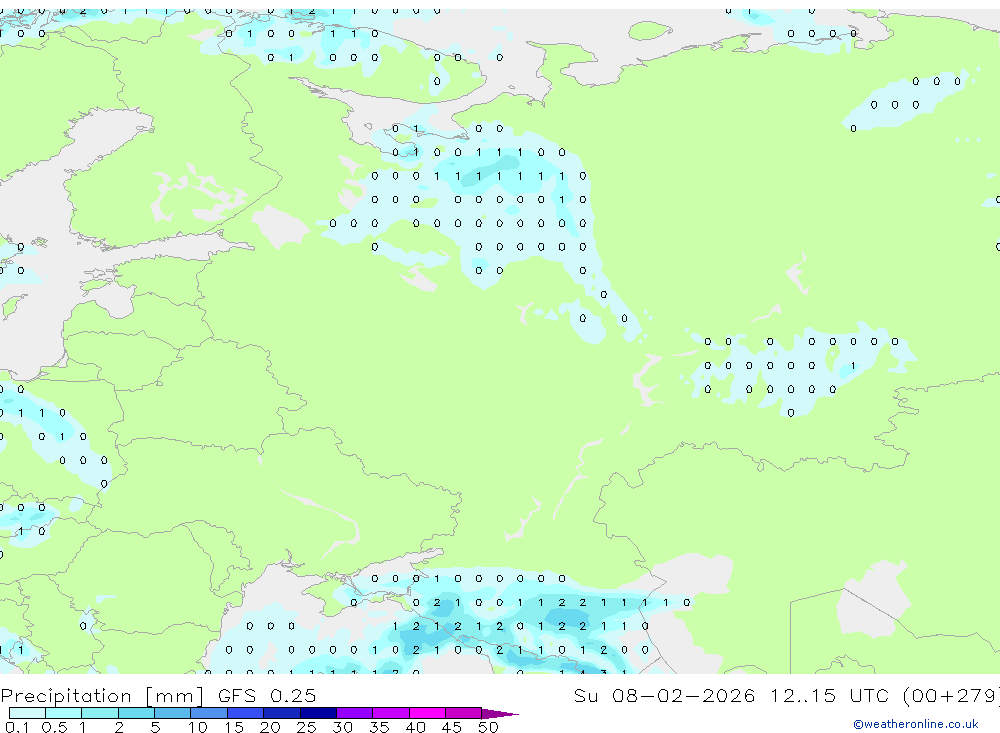Viewport: 1000px width, 733px height.
Task: Select the 25–30 mm navy legend swatch
Action: (318, 713)
